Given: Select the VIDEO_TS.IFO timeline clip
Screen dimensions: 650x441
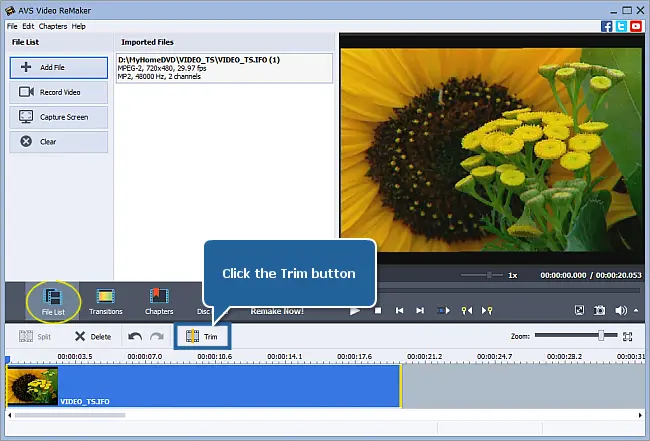Looking at the screenshot, I should (204, 386).
